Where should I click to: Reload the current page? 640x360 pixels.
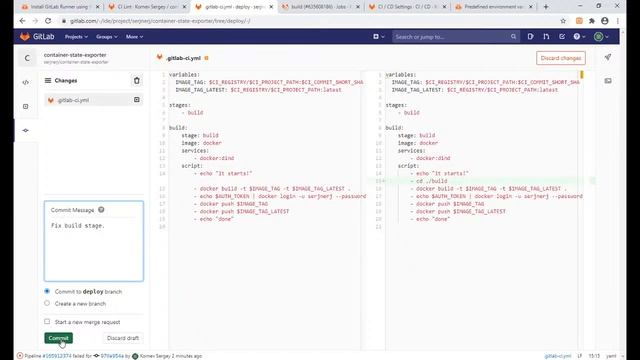[x=48, y=21]
